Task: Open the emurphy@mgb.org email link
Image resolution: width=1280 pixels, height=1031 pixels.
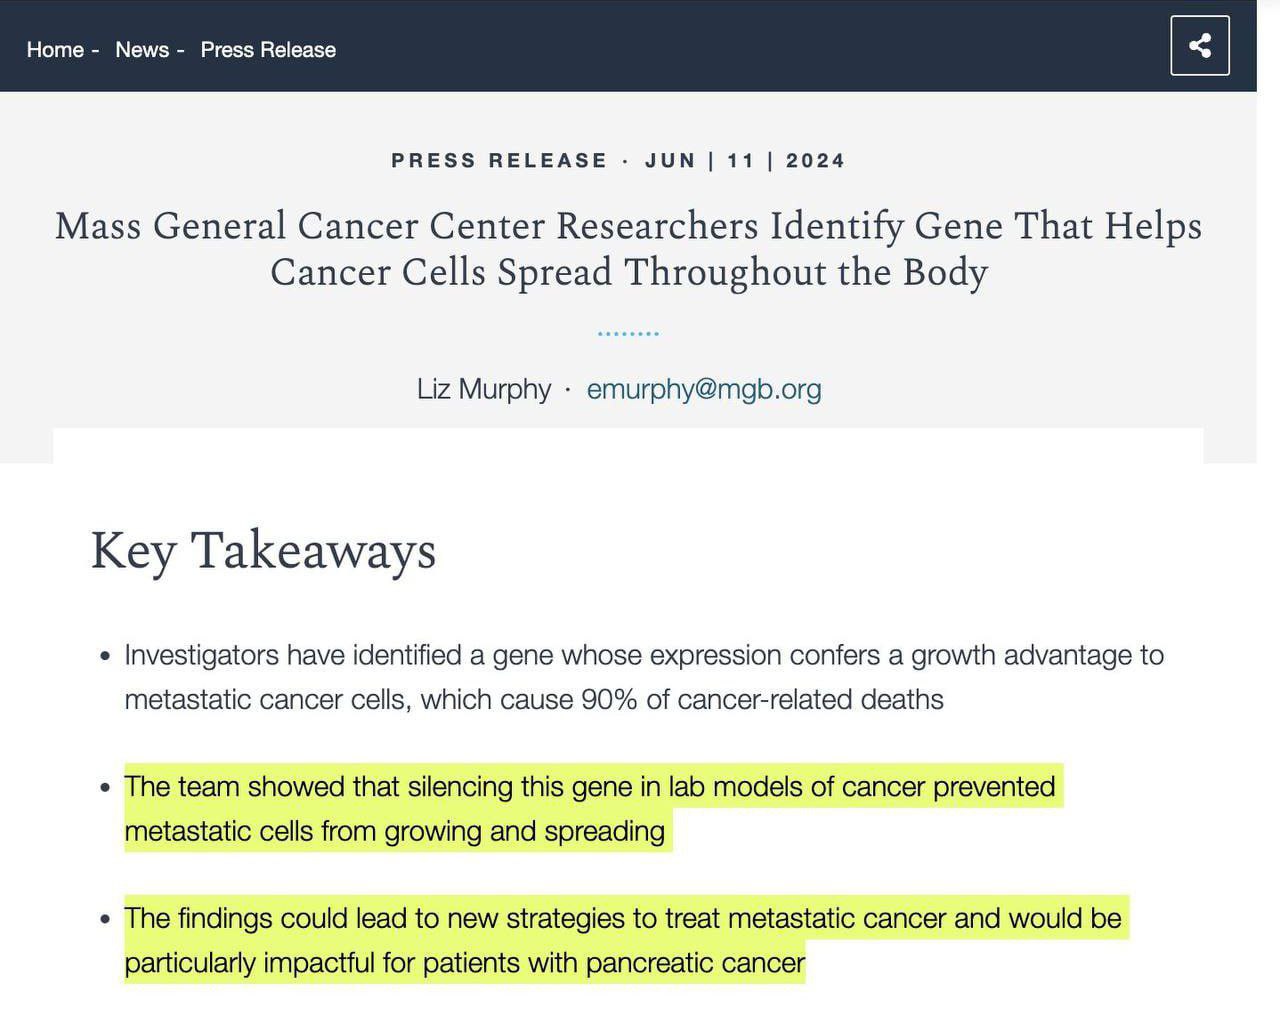Action: tap(704, 389)
